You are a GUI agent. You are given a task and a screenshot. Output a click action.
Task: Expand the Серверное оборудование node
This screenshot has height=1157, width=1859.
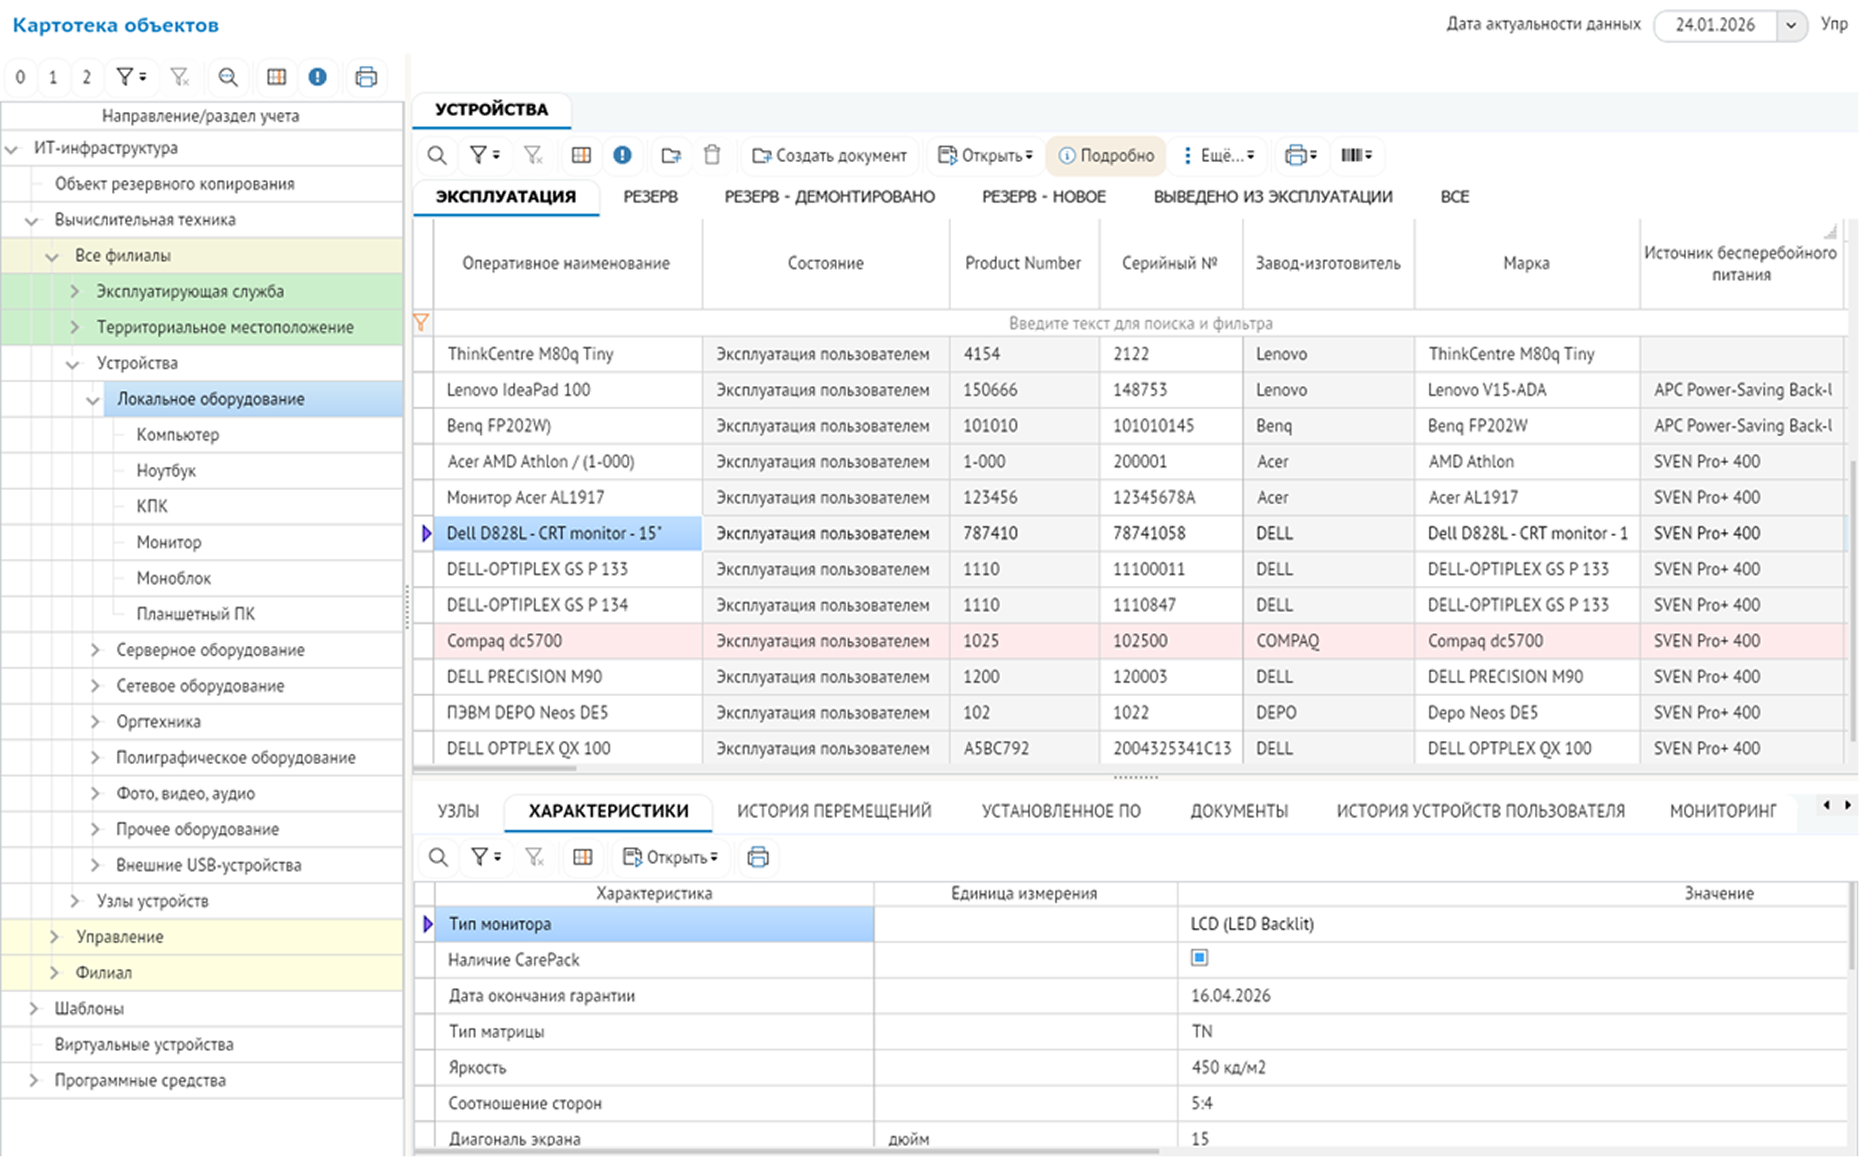(x=95, y=650)
